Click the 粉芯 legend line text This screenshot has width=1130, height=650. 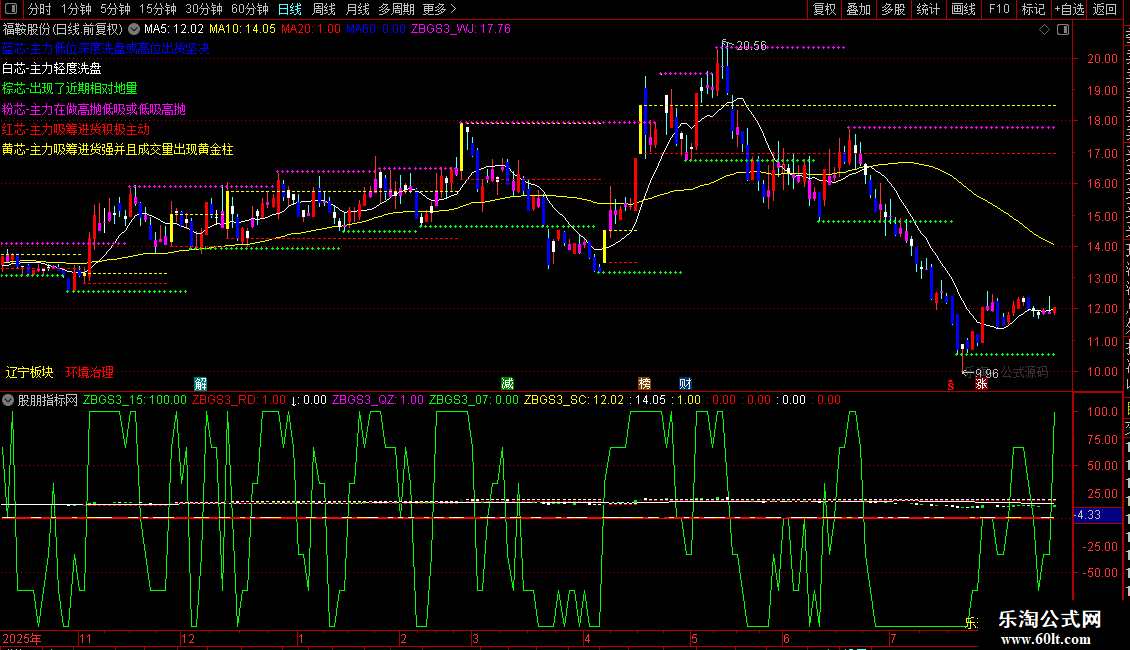[94, 110]
